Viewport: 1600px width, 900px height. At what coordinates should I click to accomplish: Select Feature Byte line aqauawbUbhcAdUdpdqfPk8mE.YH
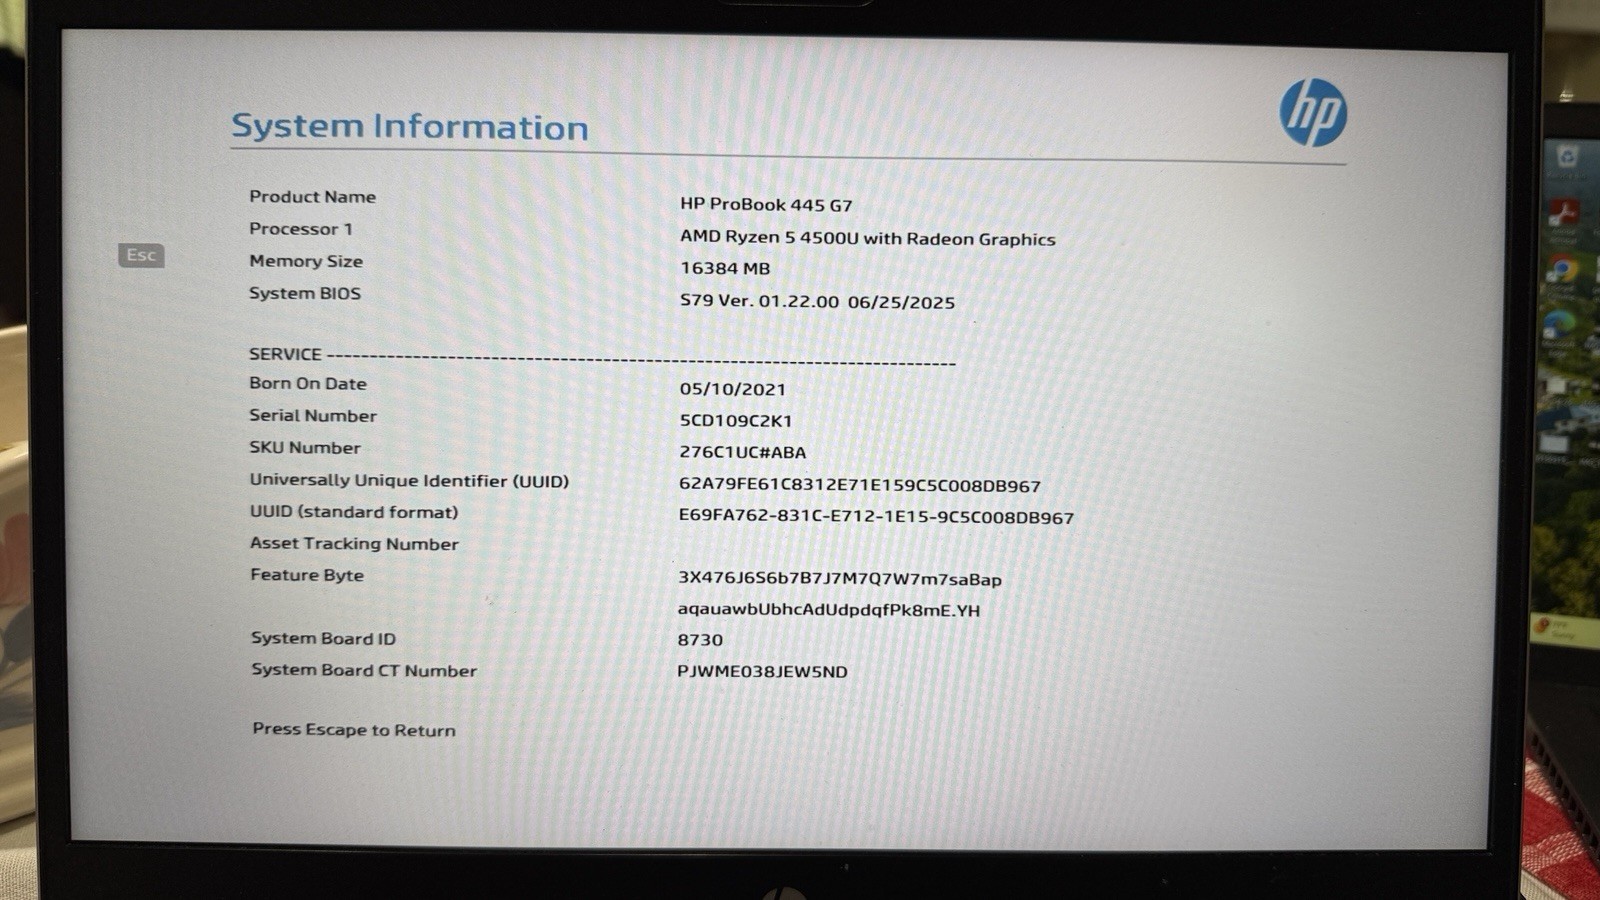pos(829,610)
